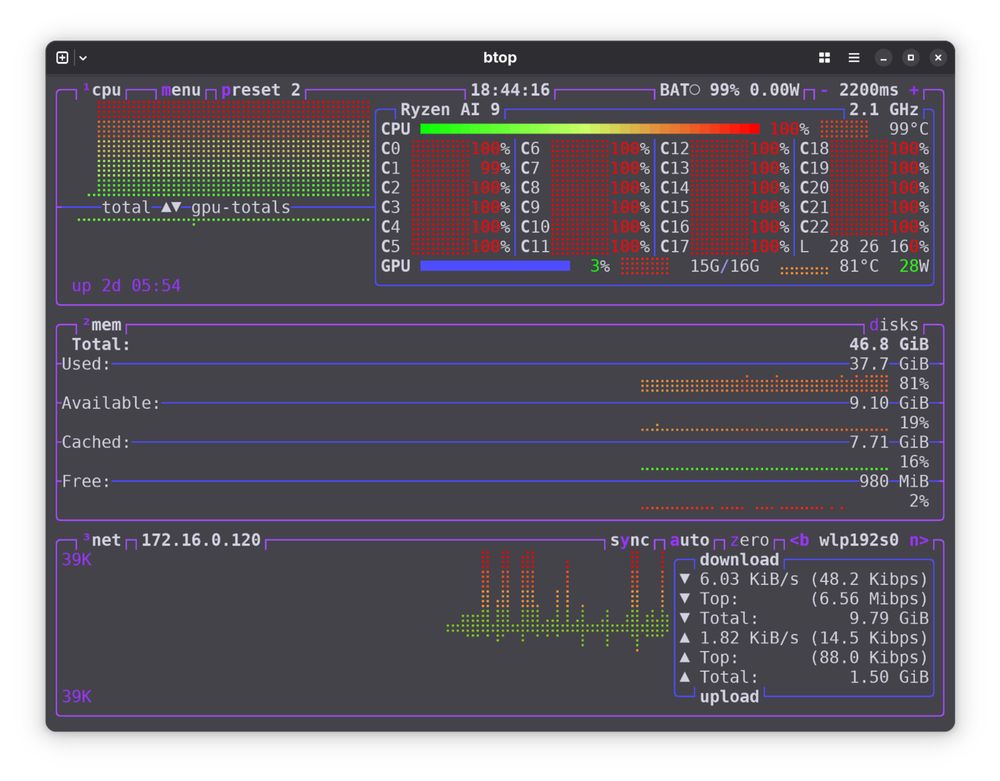Switch to next network interface with n>

tap(919, 541)
